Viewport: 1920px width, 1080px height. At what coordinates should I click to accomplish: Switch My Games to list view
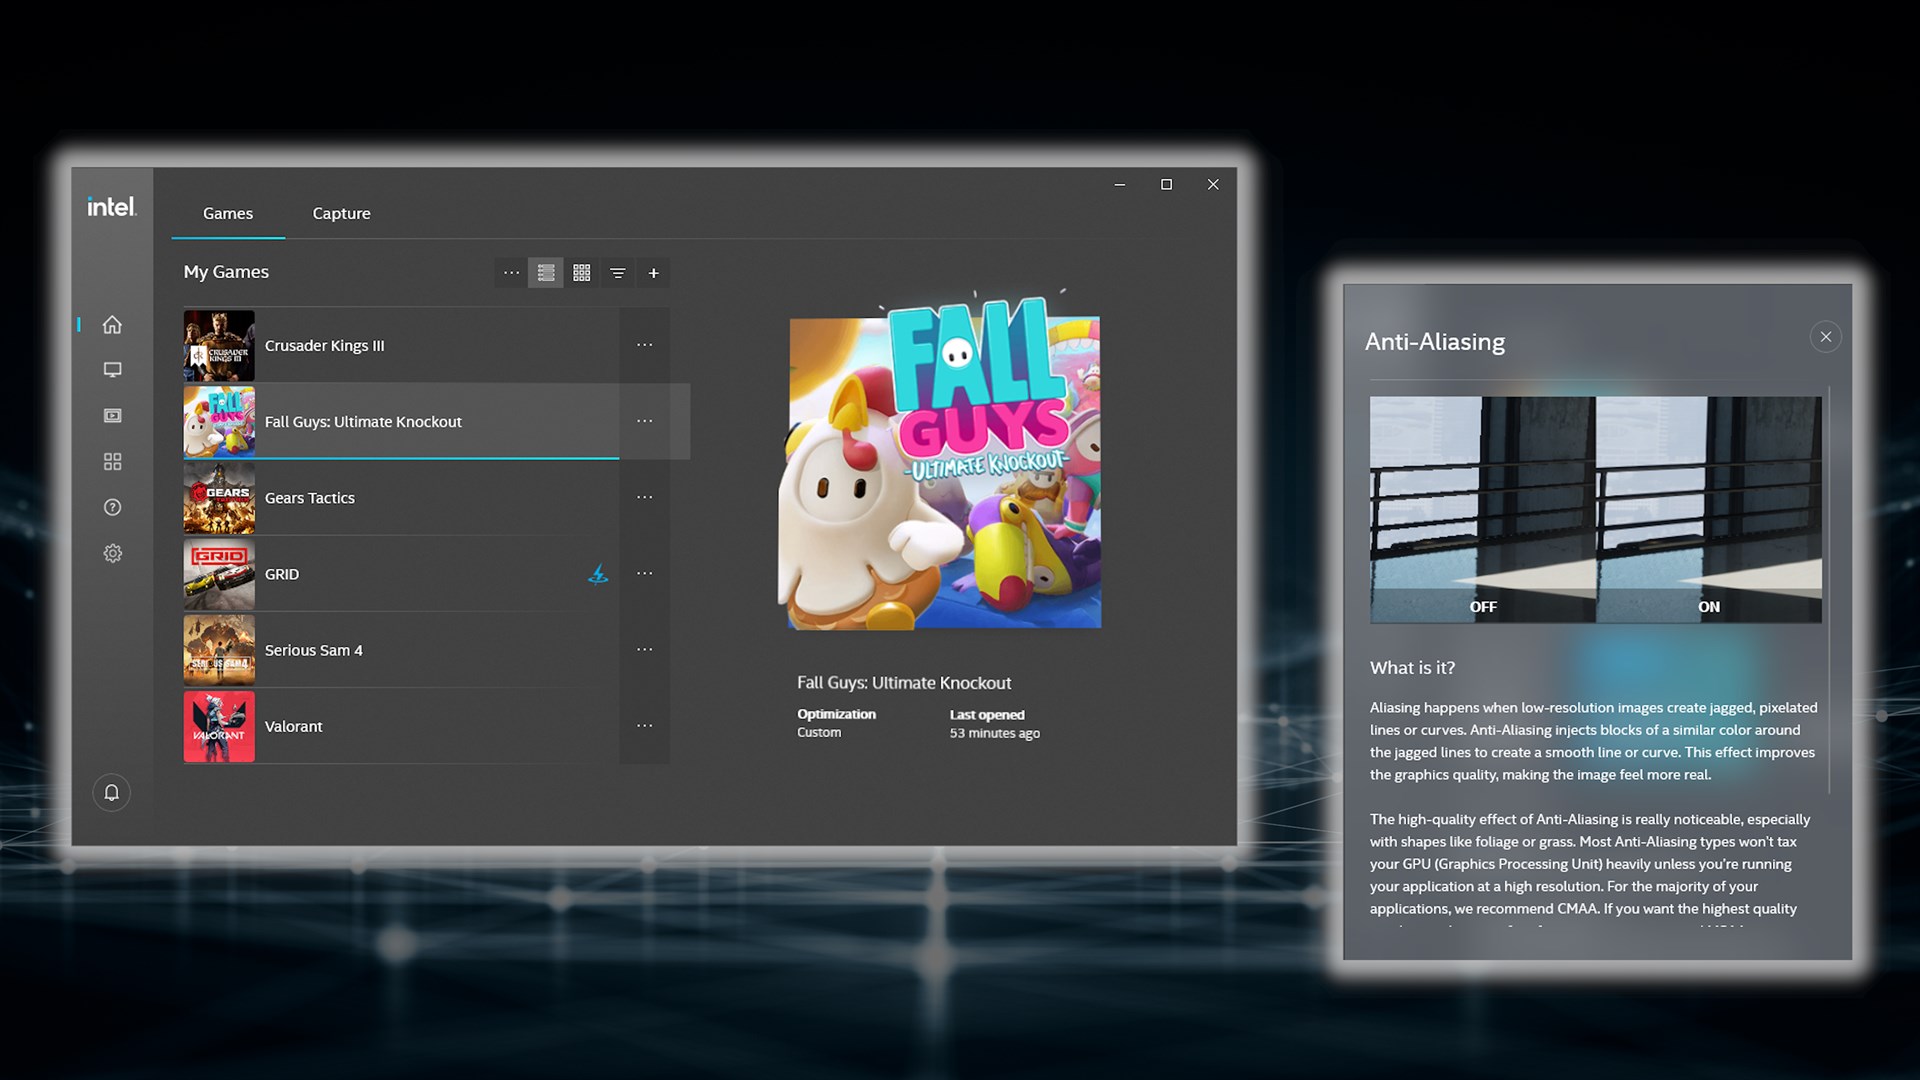pyautogui.click(x=546, y=273)
